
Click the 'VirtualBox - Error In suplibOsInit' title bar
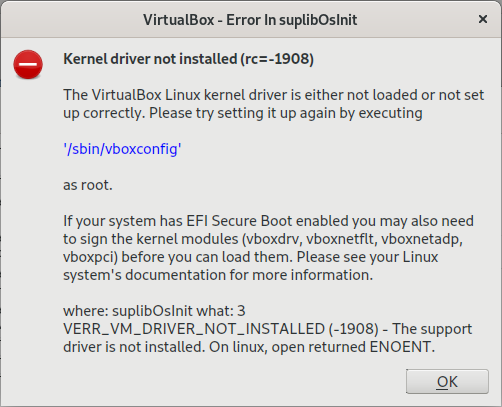pyautogui.click(x=250, y=20)
